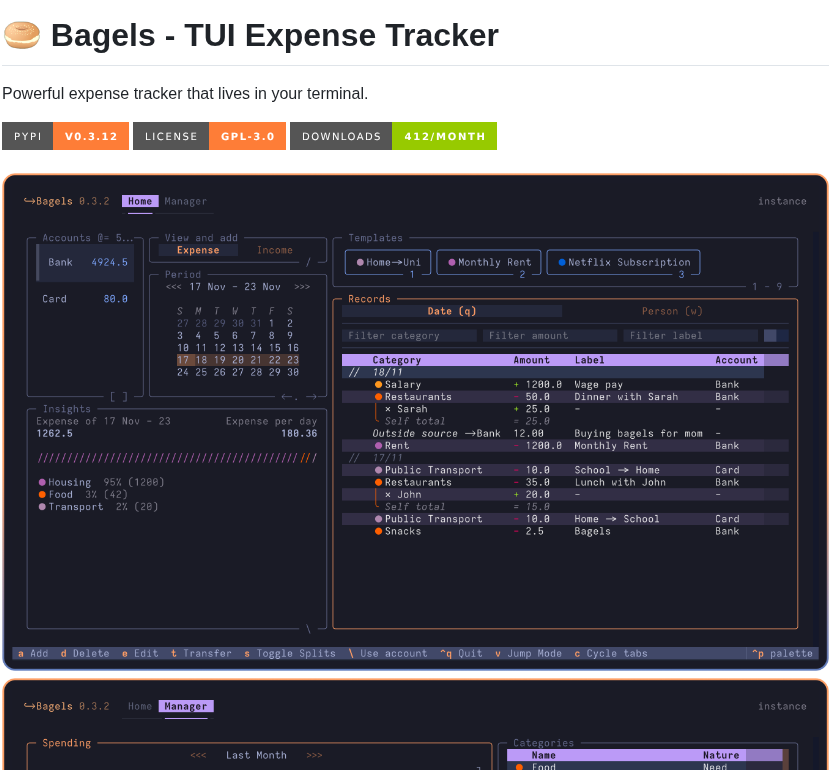Select the Card account with 80.0
Viewport: 830px width, 770px height.
pos(85,299)
